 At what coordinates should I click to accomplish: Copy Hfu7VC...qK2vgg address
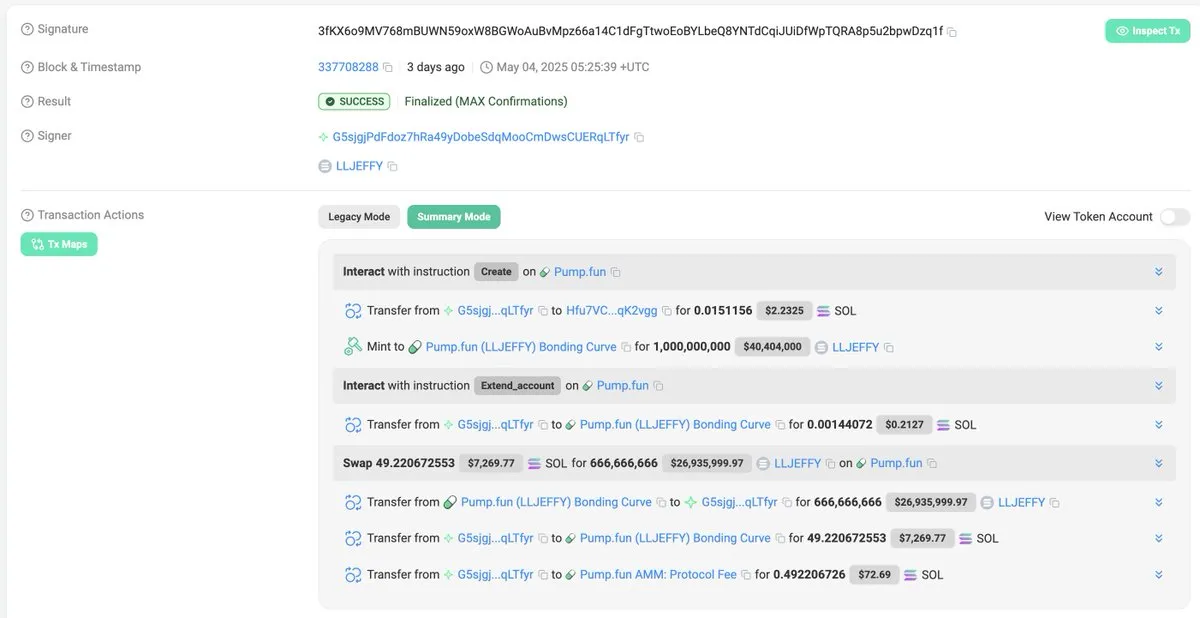point(667,311)
